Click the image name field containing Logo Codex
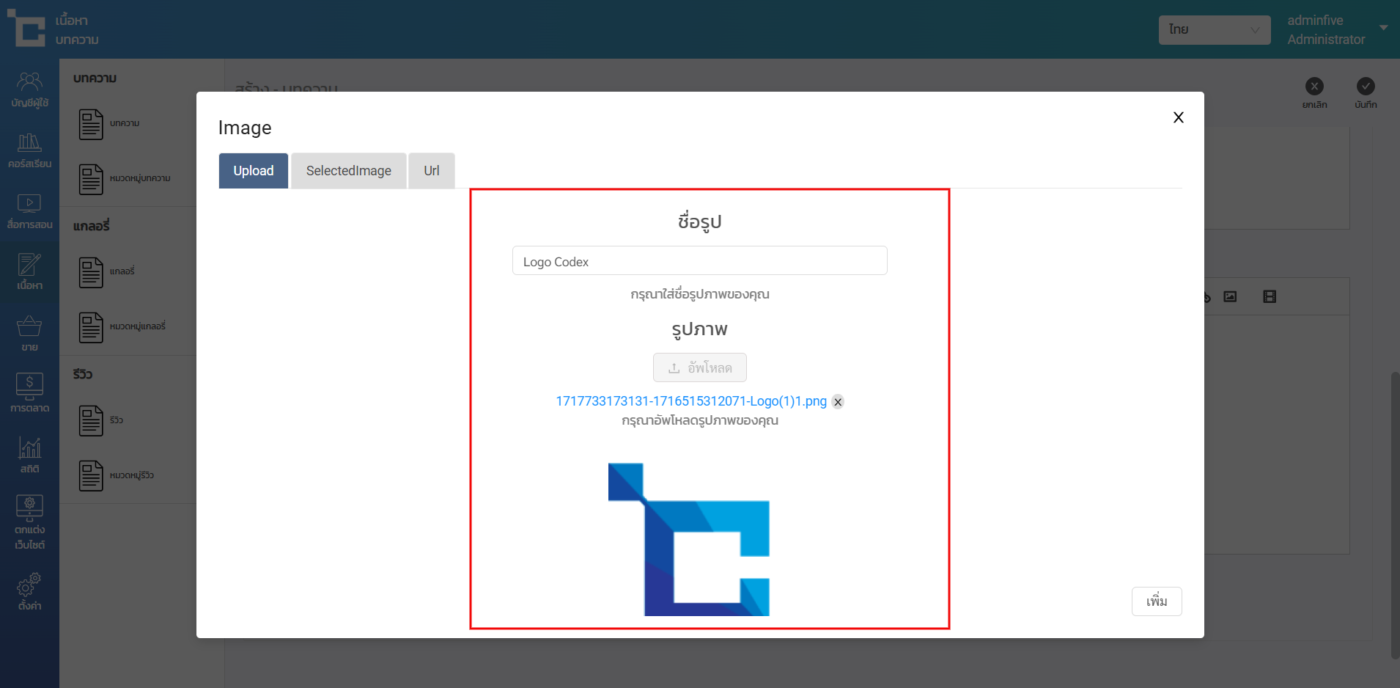This screenshot has height=688, width=1400. click(699, 261)
